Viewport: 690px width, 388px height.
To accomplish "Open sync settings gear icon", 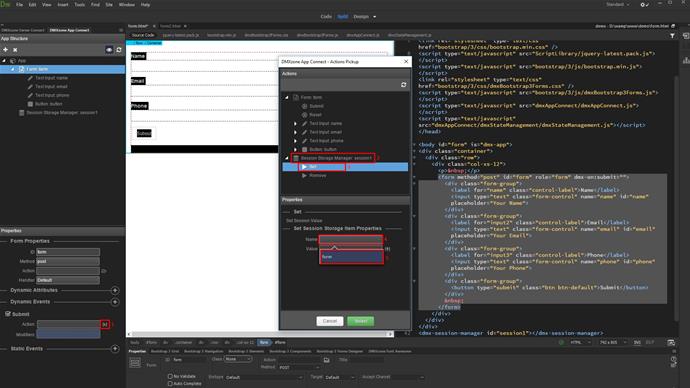I will 644,4.
